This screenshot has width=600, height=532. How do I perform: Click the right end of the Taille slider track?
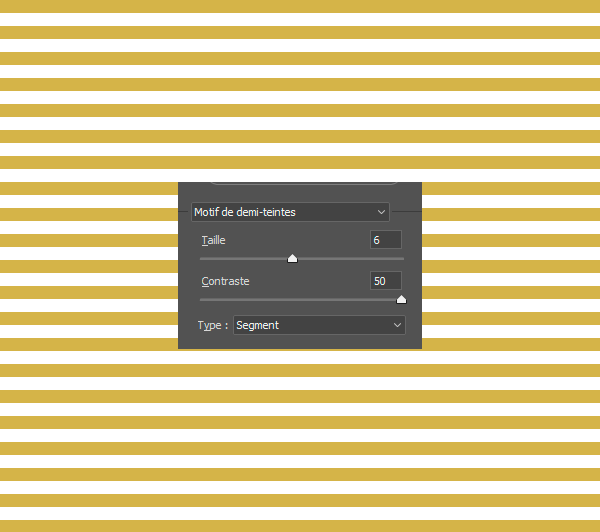(402, 258)
